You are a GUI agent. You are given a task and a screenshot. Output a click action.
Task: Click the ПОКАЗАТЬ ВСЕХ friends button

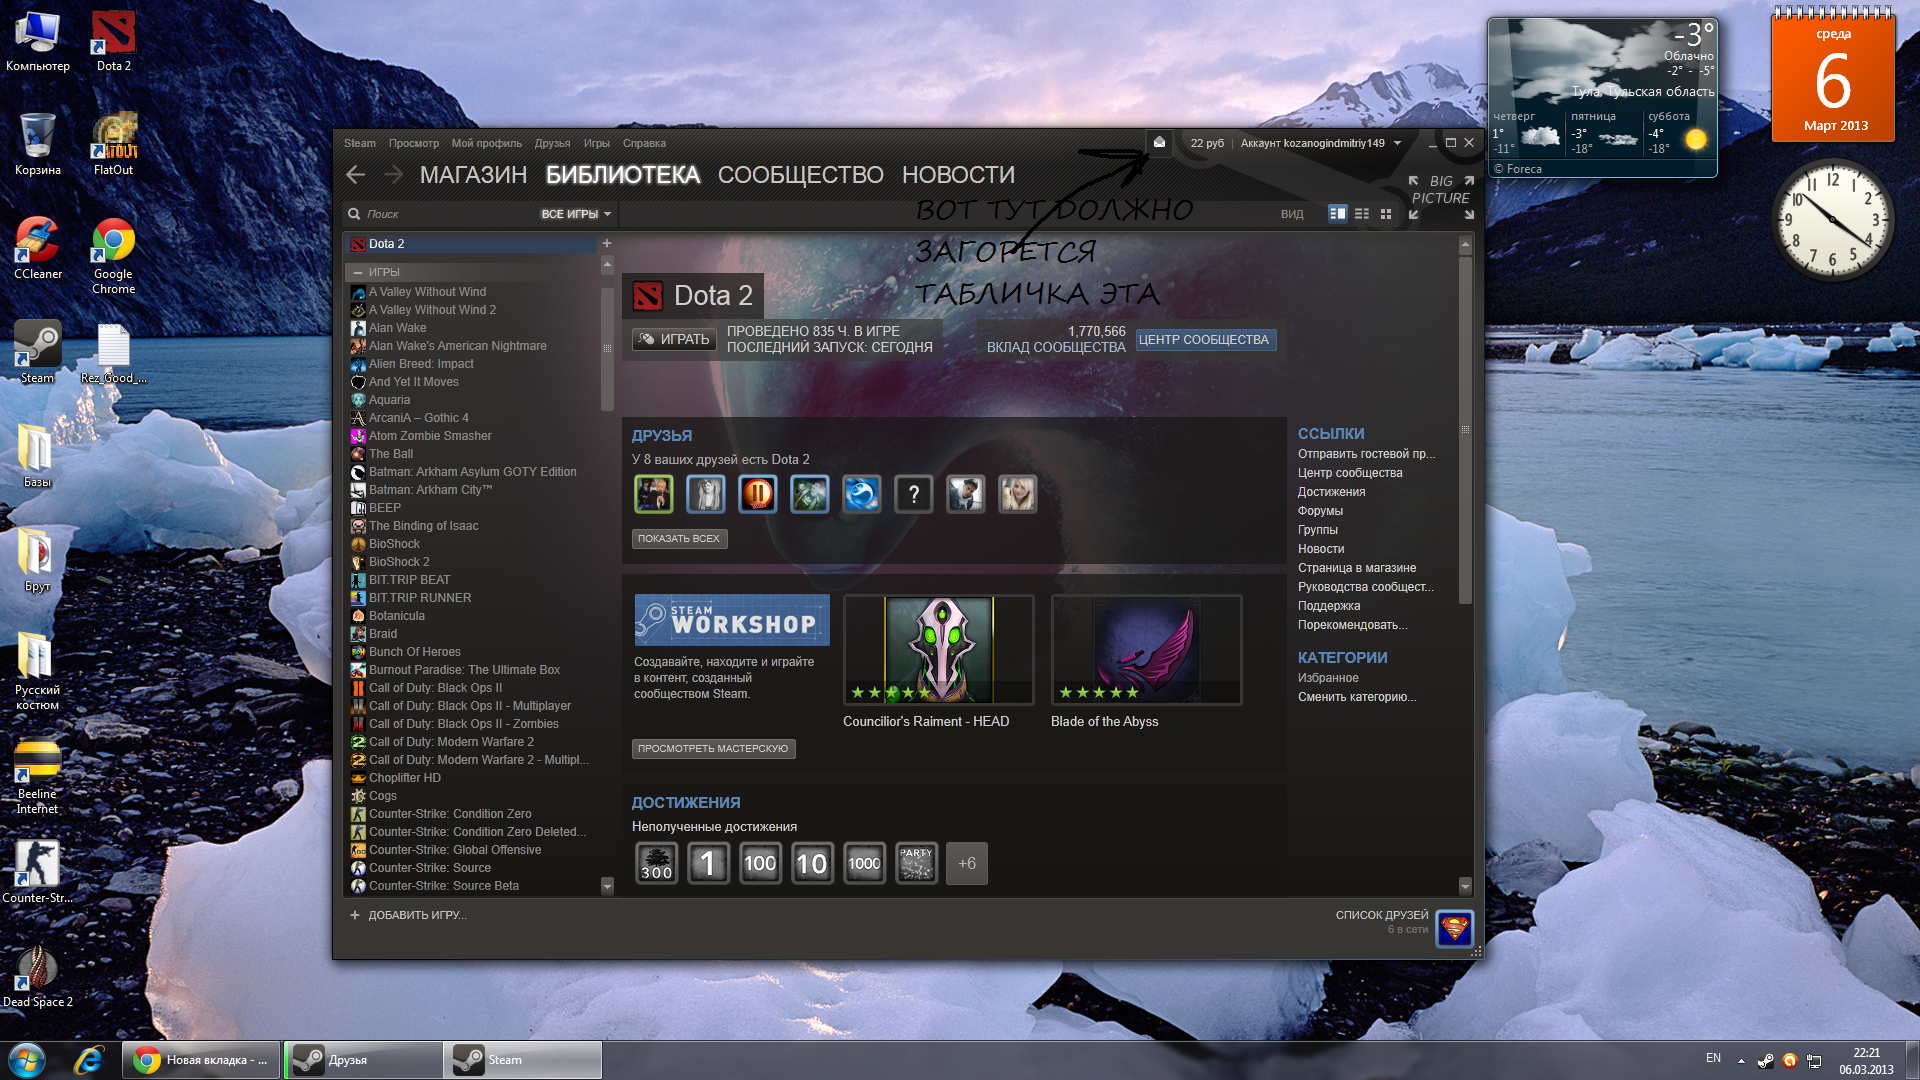679,539
